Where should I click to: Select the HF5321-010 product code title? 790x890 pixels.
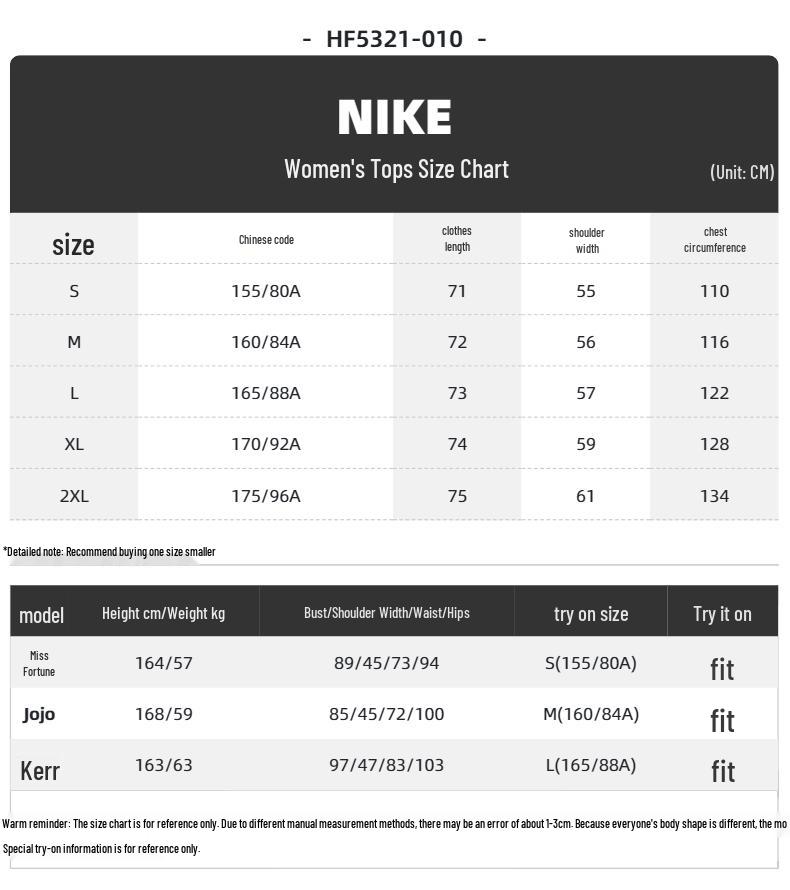(394, 39)
